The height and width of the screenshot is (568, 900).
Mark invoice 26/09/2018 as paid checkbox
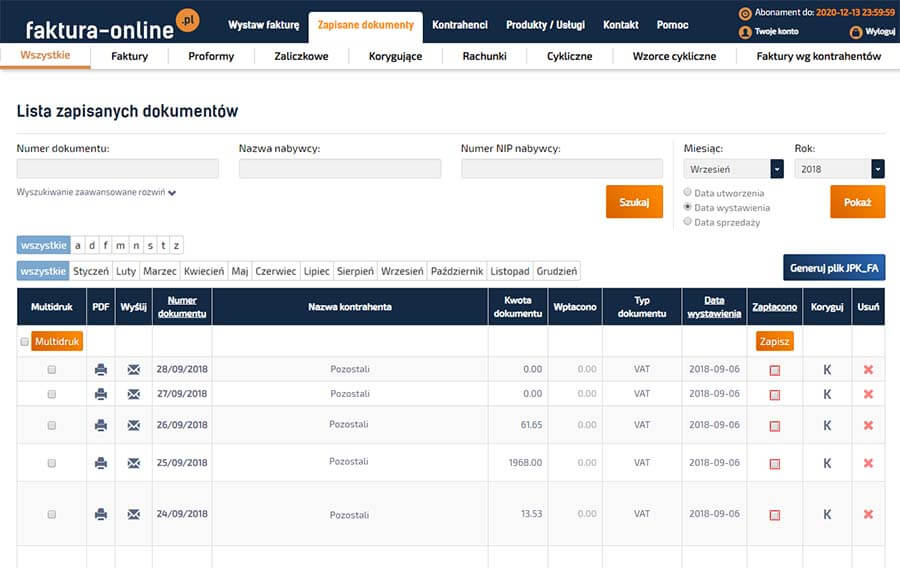pyautogui.click(x=774, y=426)
